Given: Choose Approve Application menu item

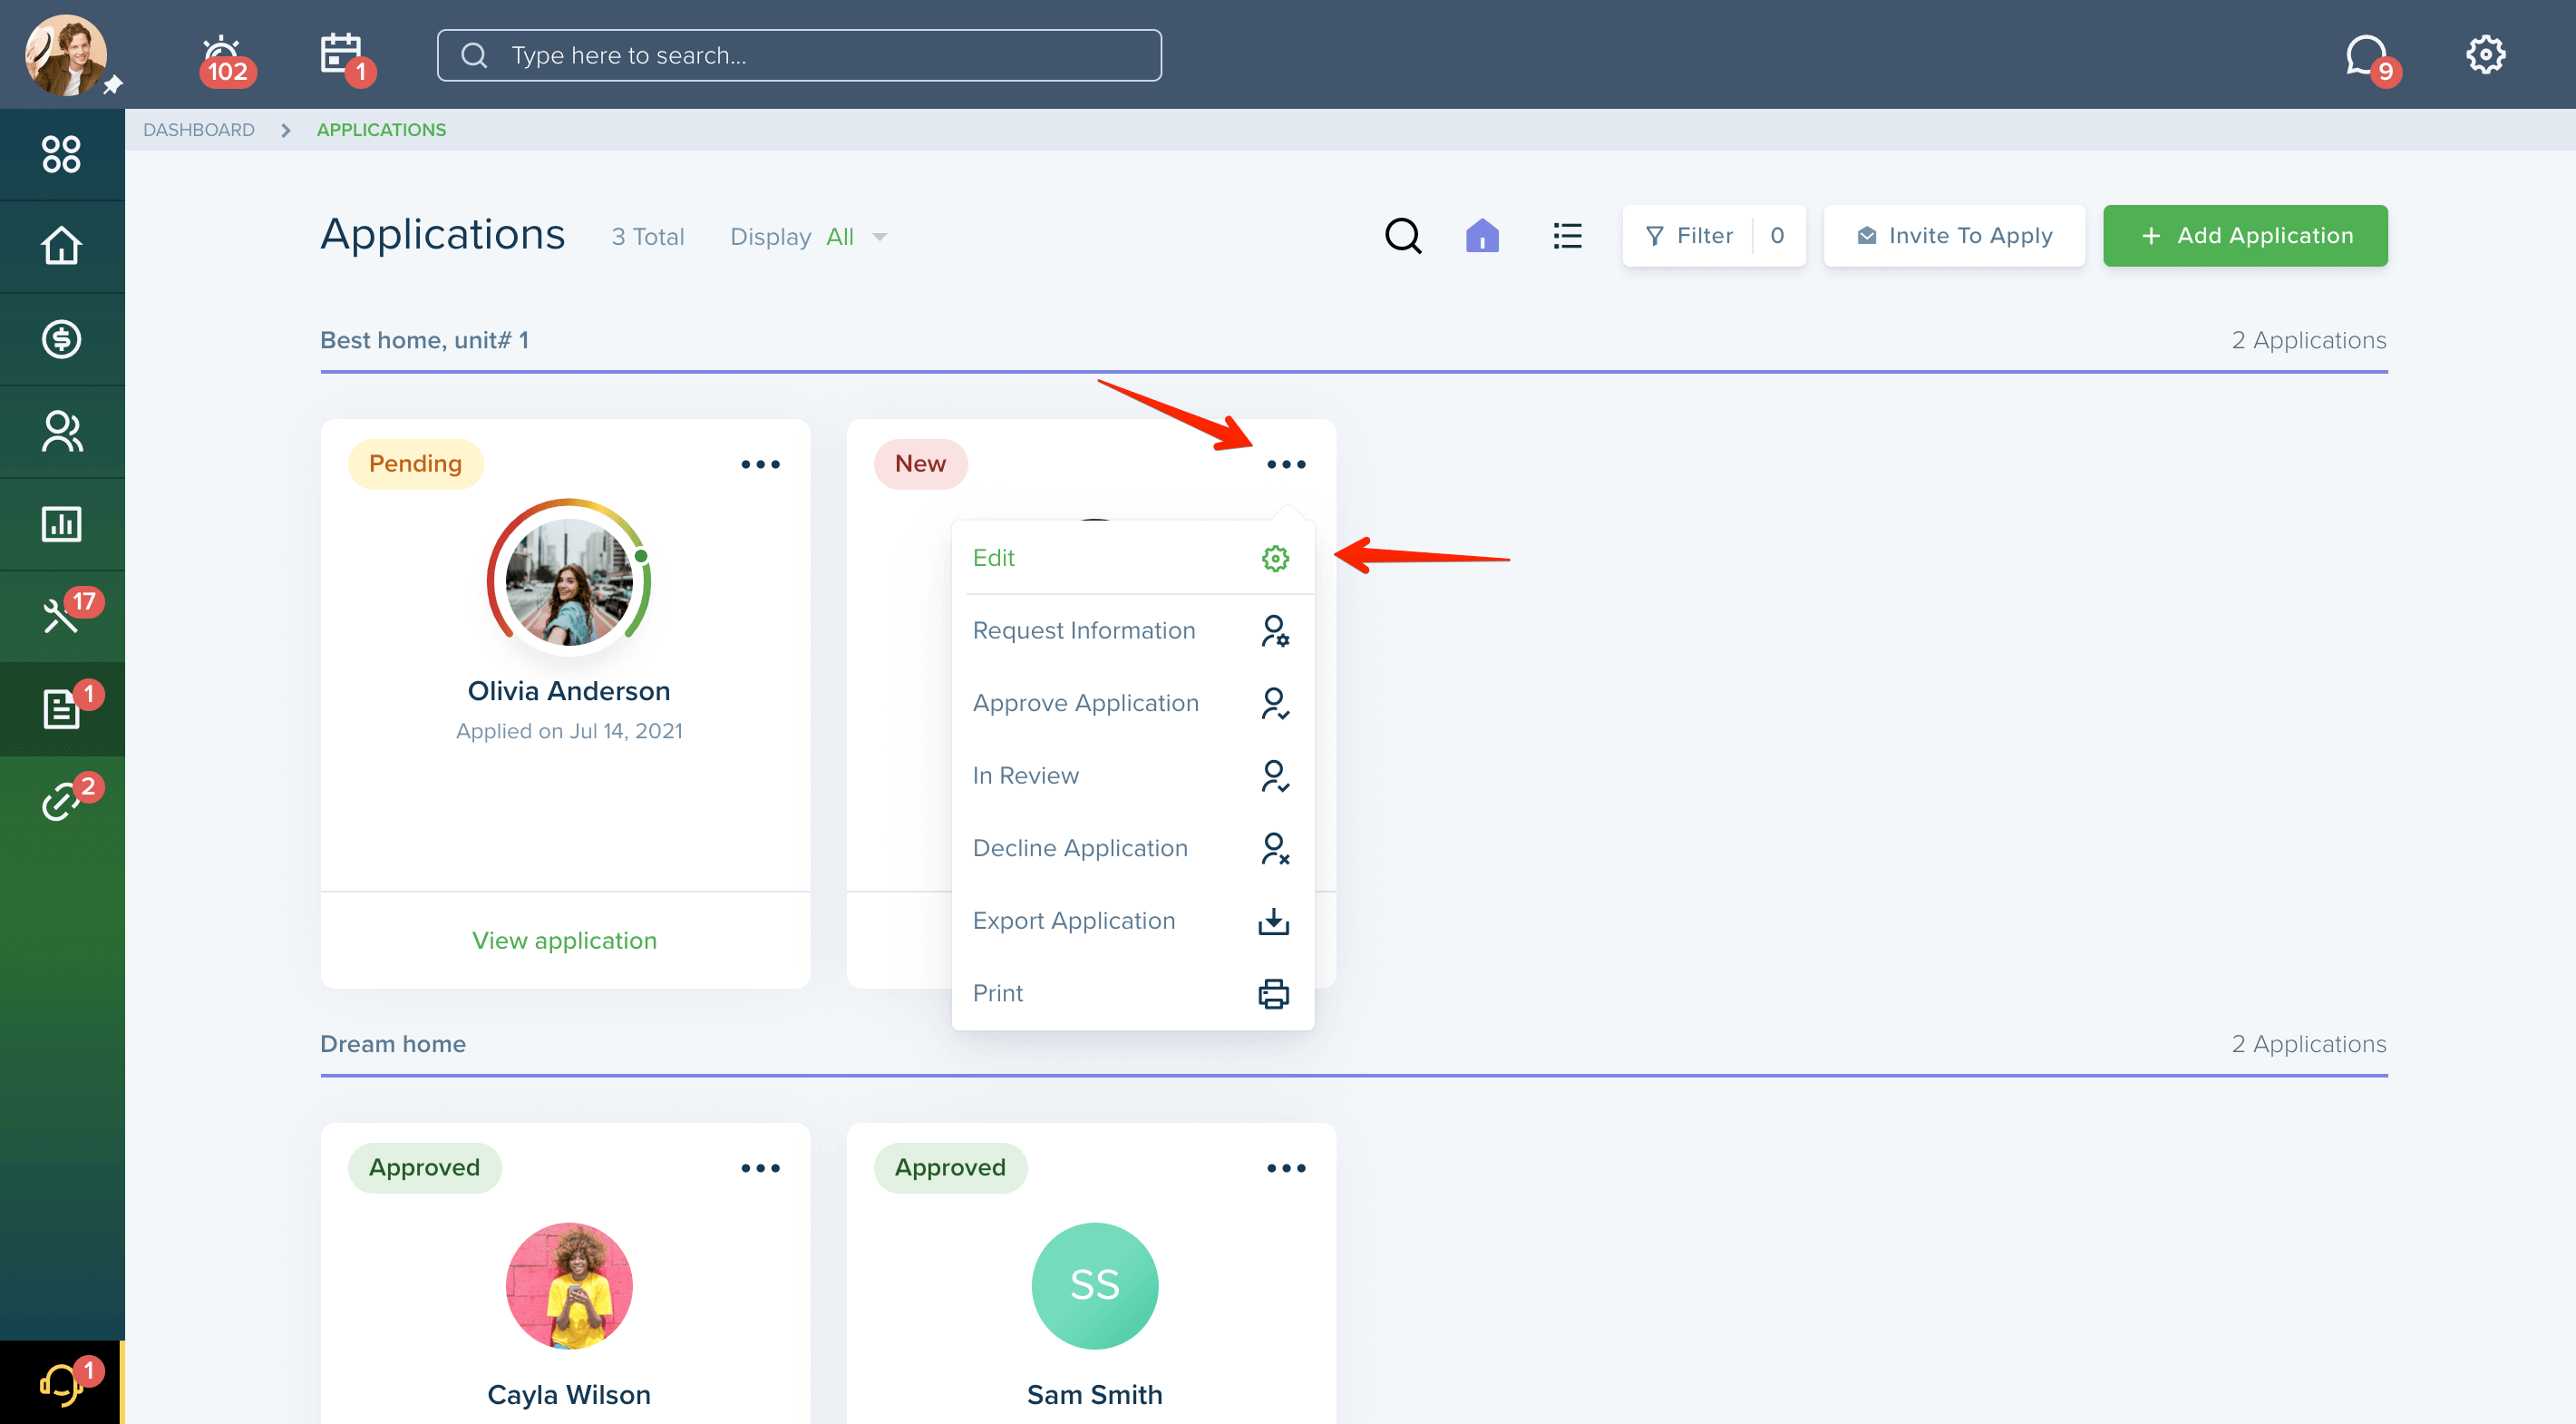Looking at the screenshot, I should tap(1132, 703).
